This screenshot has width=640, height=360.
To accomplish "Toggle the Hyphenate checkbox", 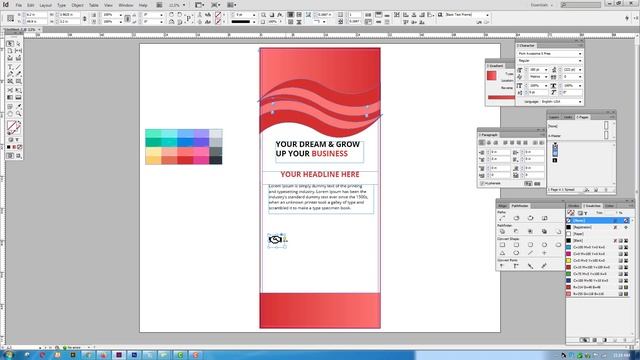I will pos(482,184).
